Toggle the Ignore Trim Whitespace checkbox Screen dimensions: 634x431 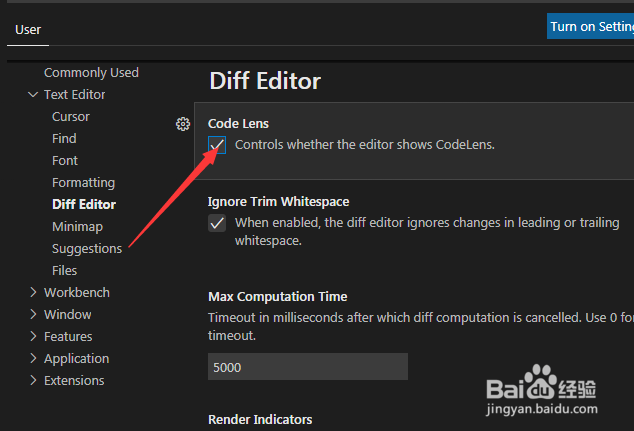[217, 223]
